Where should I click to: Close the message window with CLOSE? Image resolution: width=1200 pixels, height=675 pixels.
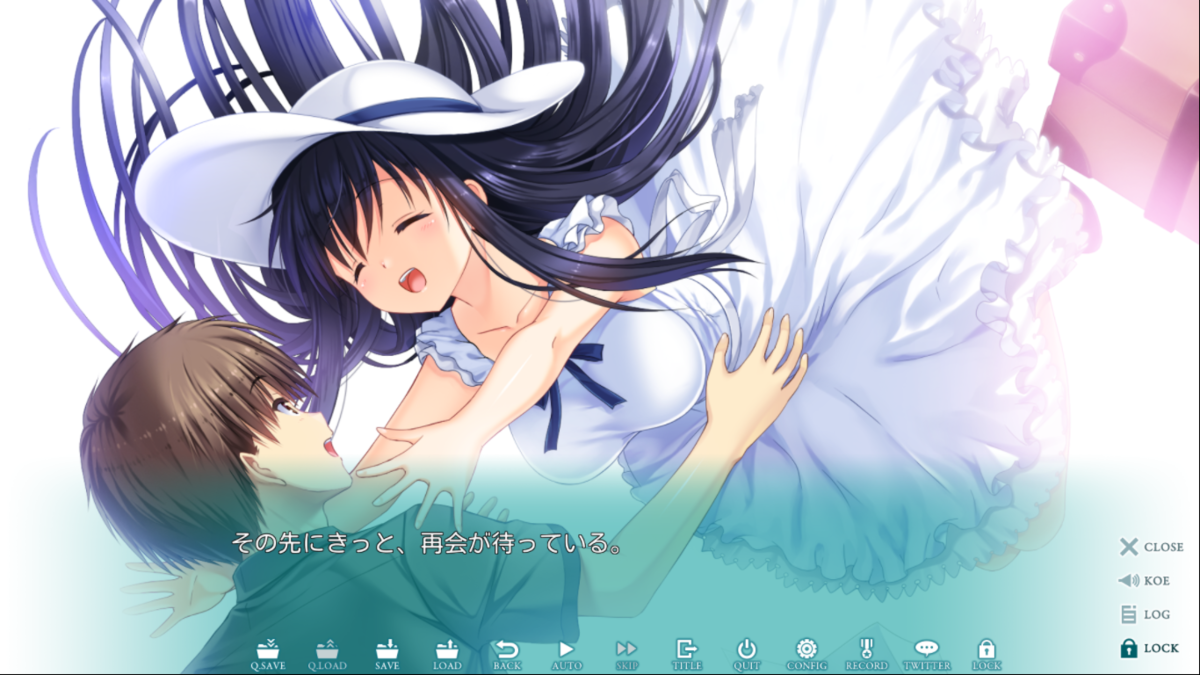click(1151, 547)
